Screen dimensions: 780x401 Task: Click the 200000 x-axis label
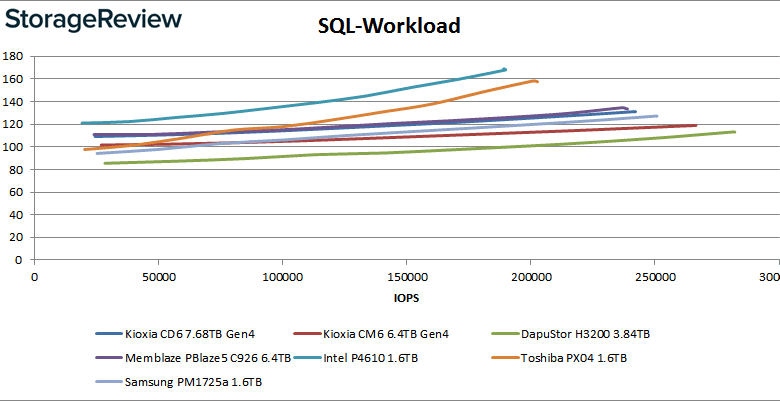coord(530,277)
